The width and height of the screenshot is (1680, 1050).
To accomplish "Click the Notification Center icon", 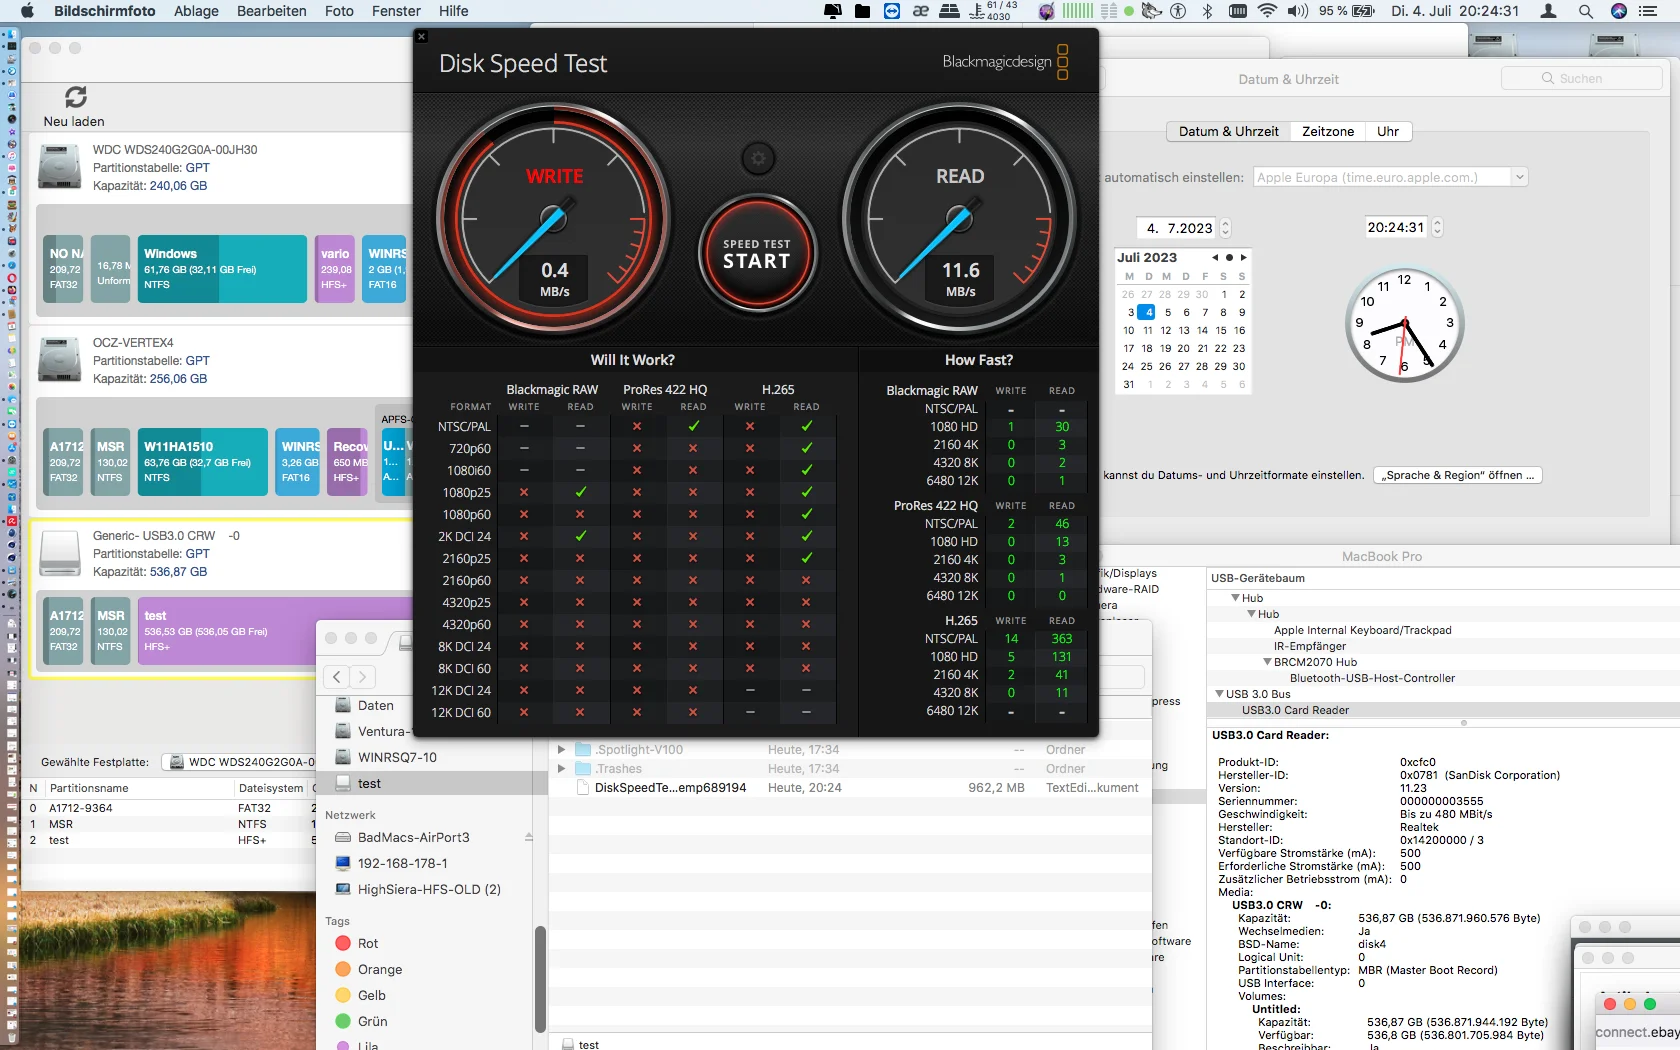I will [1648, 11].
